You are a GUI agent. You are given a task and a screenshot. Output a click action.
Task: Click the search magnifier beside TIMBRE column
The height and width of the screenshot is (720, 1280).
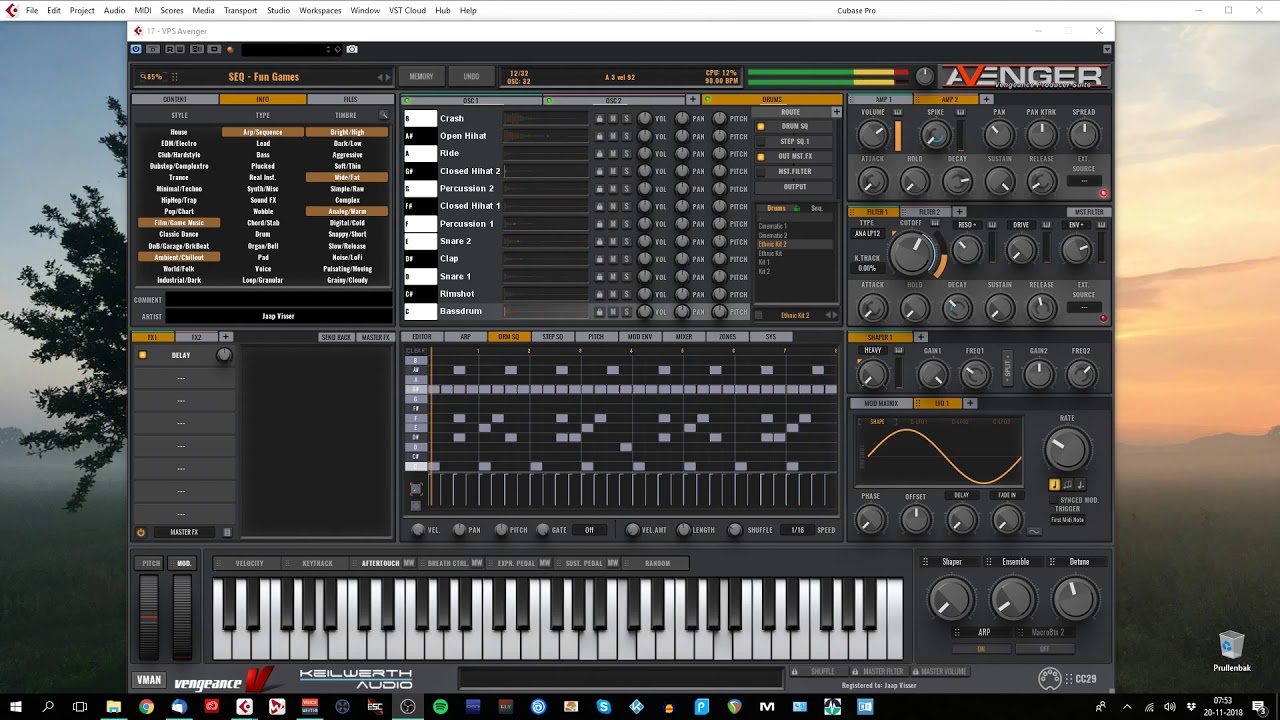click(383, 115)
